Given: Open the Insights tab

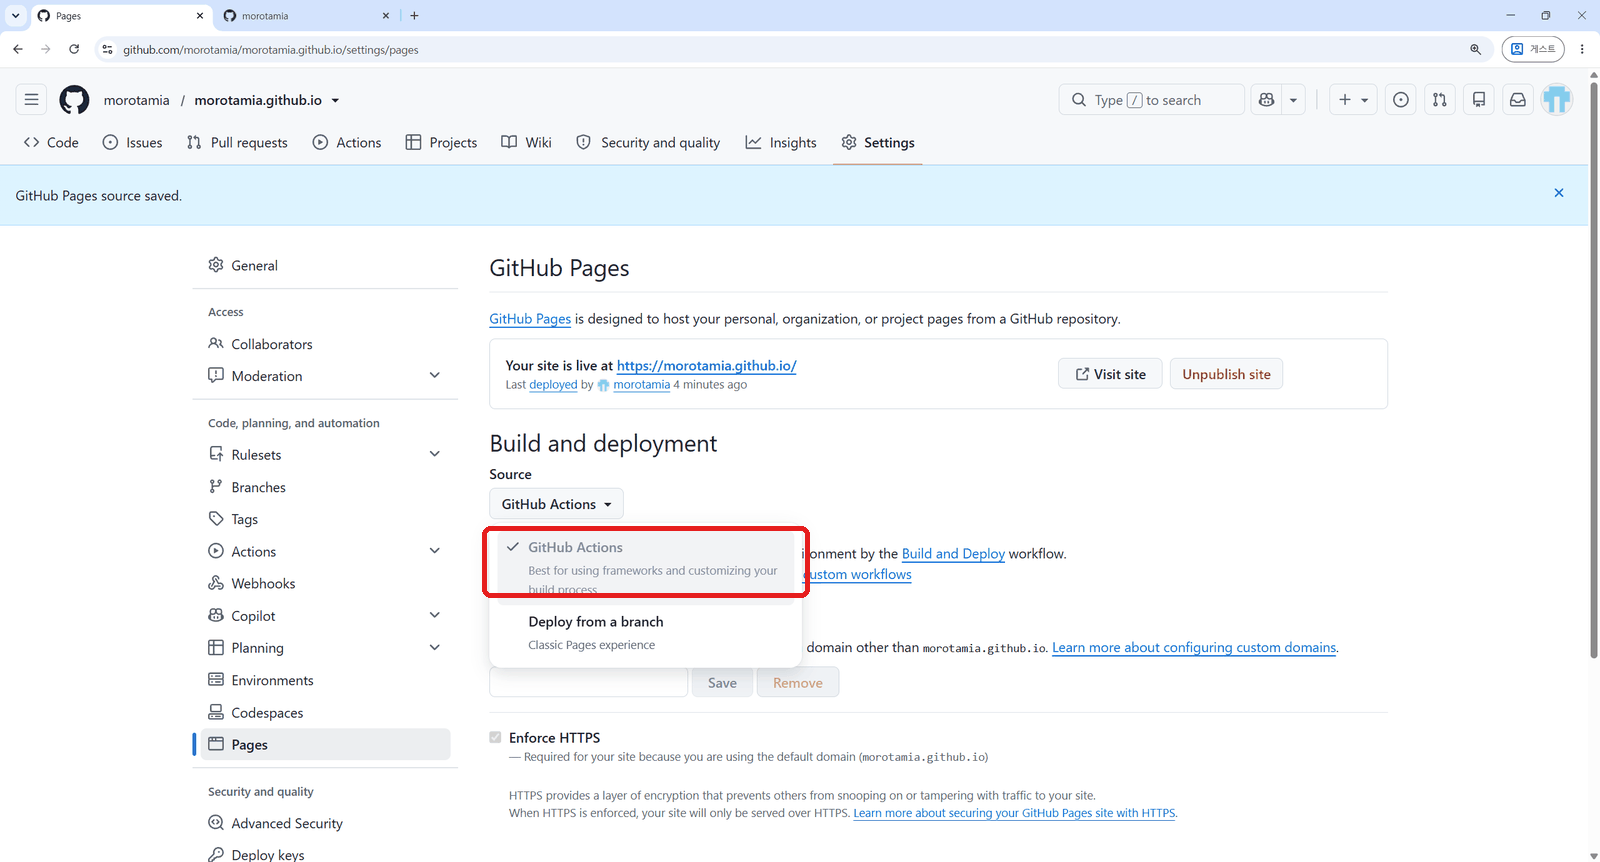Looking at the screenshot, I should pyautogui.click(x=781, y=142).
